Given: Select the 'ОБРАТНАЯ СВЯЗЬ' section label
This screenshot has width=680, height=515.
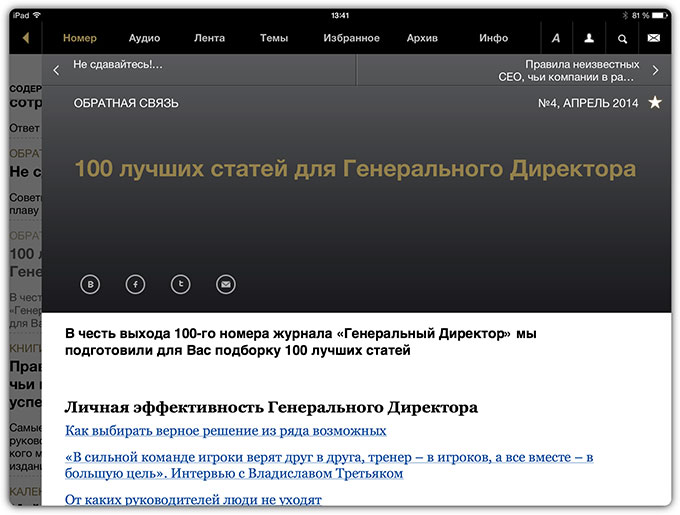Looking at the screenshot, I should pos(126,103).
